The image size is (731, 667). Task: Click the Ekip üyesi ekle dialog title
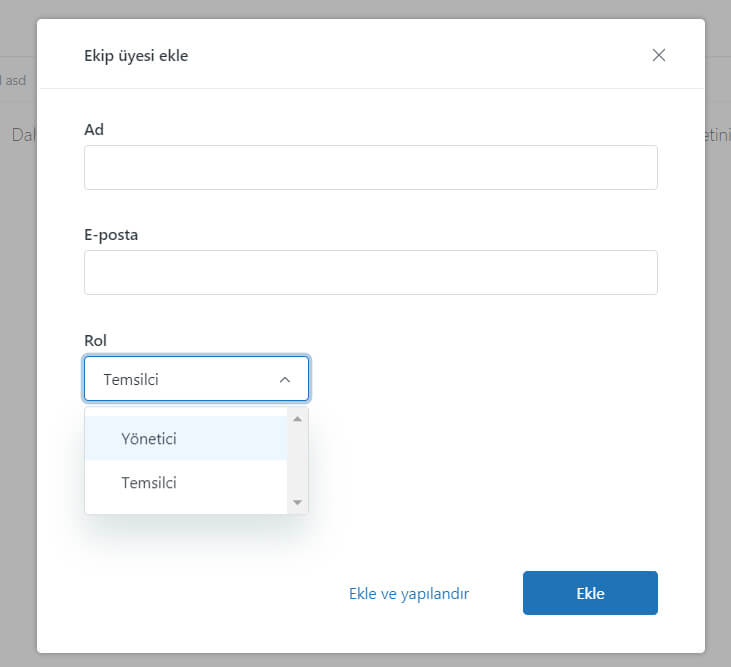point(136,55)
